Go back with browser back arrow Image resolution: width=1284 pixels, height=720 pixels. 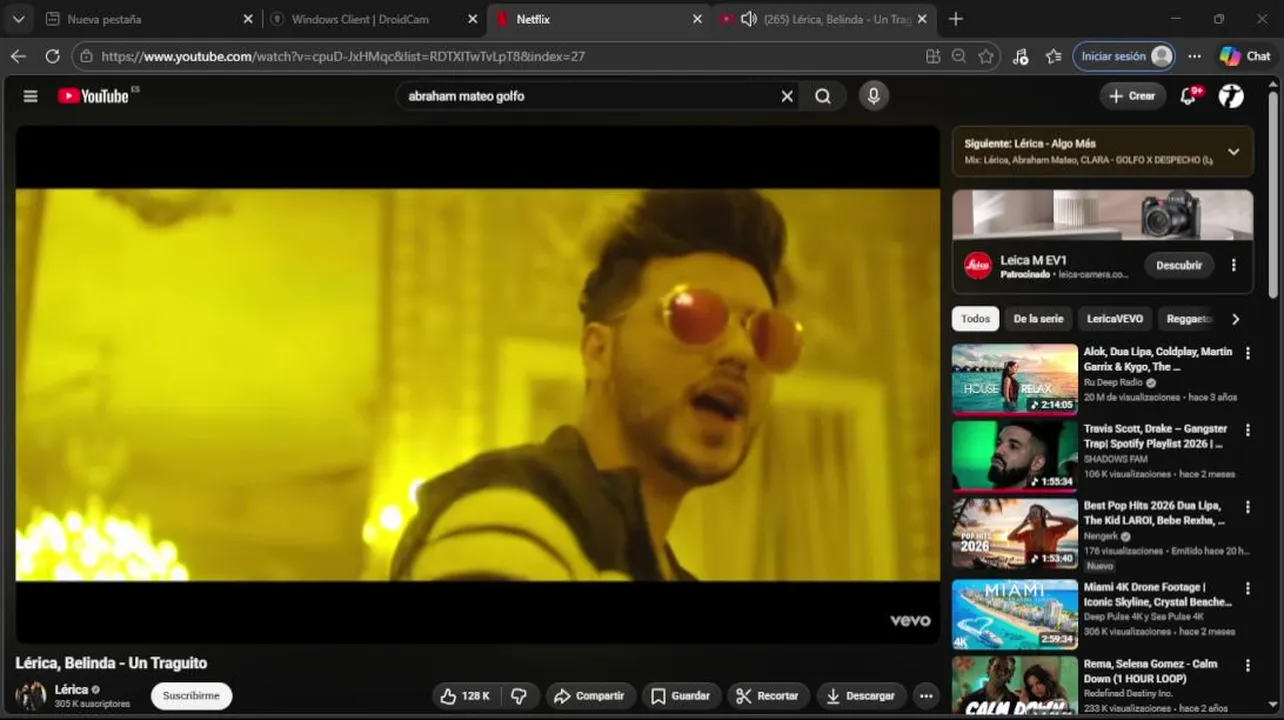(x=18, y=56)
